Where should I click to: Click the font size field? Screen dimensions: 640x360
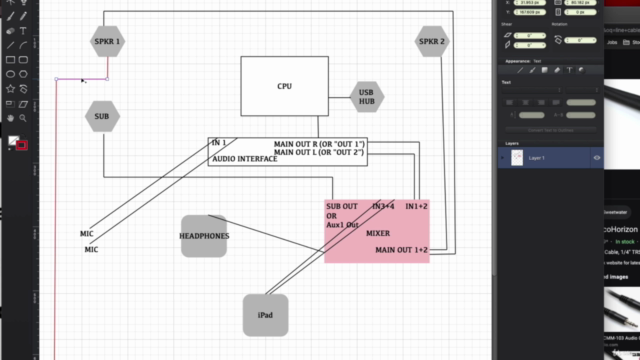581,102
